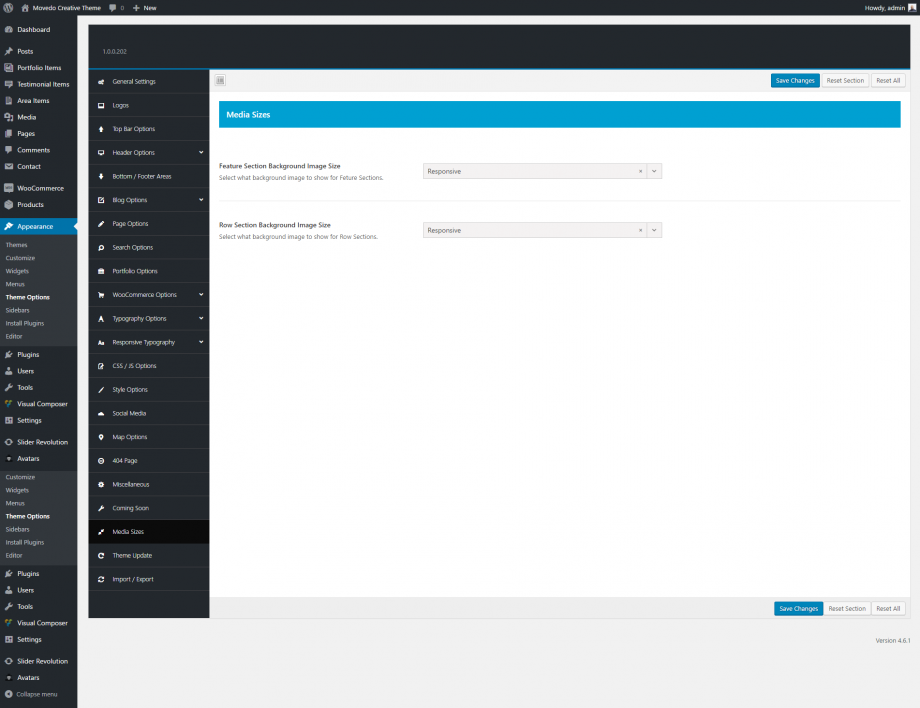
Task: Open Map Options with the pin icon
Action: coord(129,437)
